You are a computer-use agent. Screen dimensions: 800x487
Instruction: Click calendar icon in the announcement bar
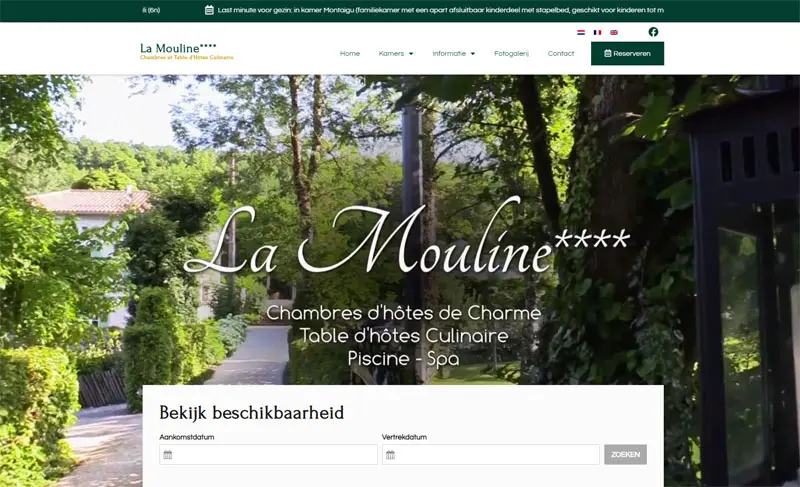click(209, 10)
